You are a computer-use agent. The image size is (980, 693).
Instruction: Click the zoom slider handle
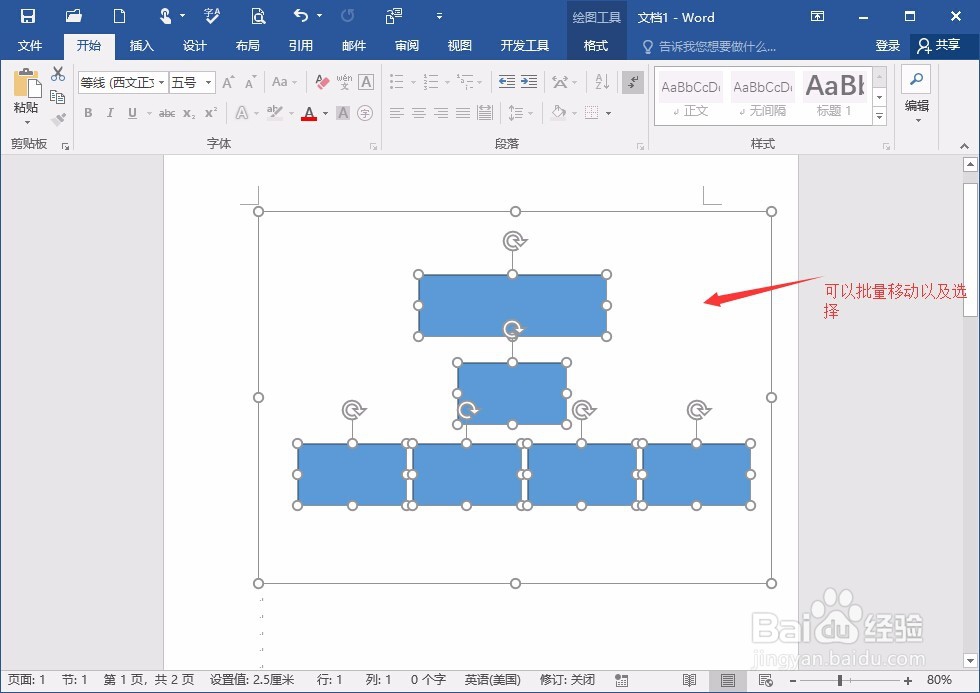click(840, 680)
